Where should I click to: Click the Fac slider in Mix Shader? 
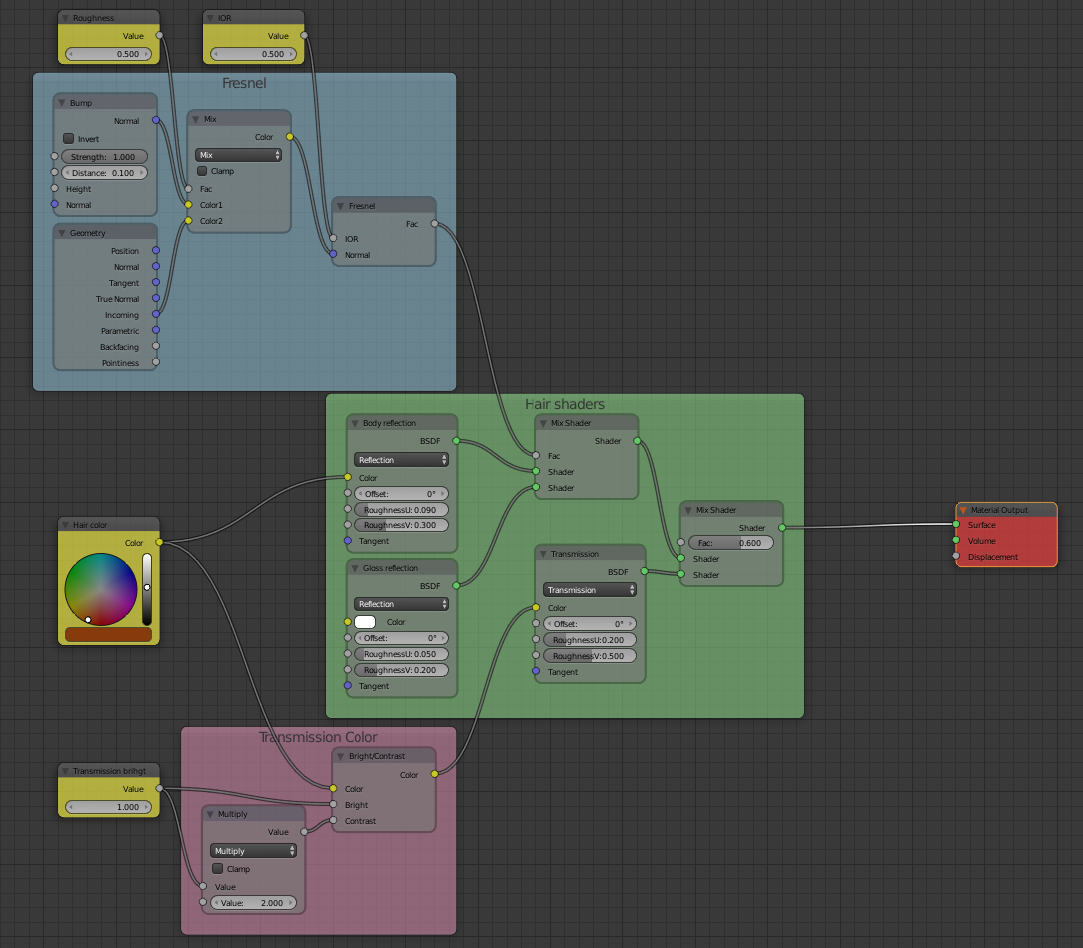pos(730,543)
